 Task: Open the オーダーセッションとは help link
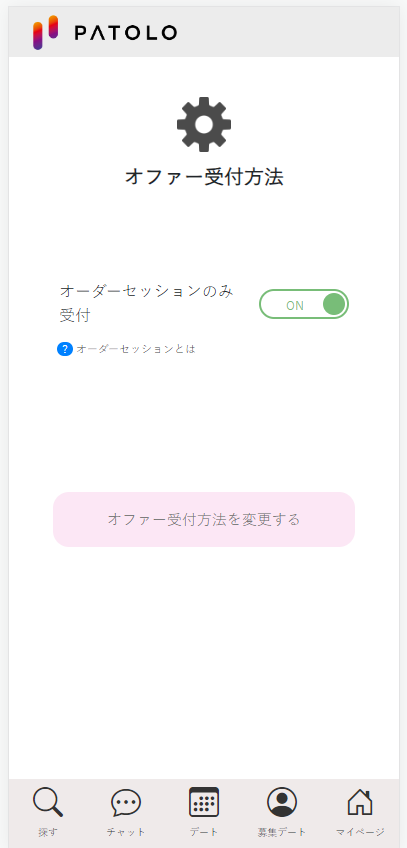tap(136, 349)
